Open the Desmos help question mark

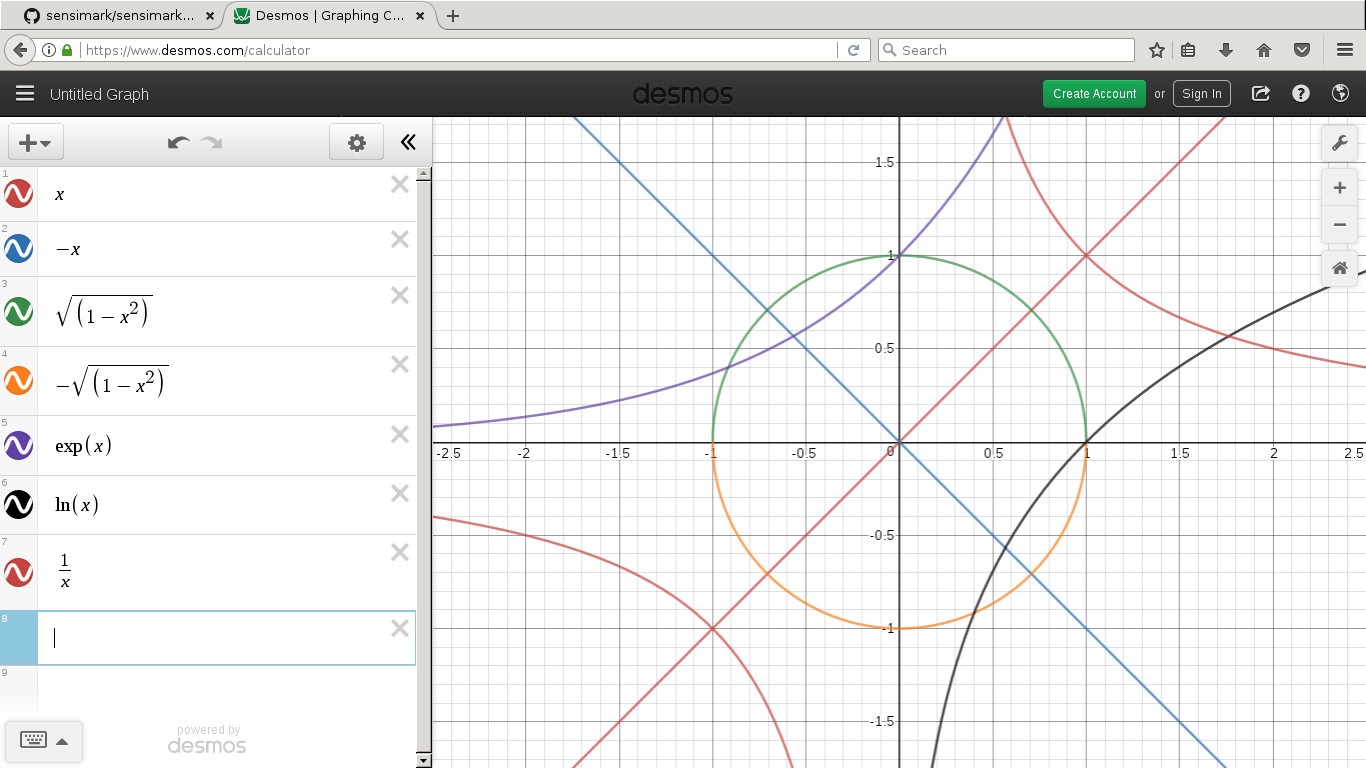1301,93
